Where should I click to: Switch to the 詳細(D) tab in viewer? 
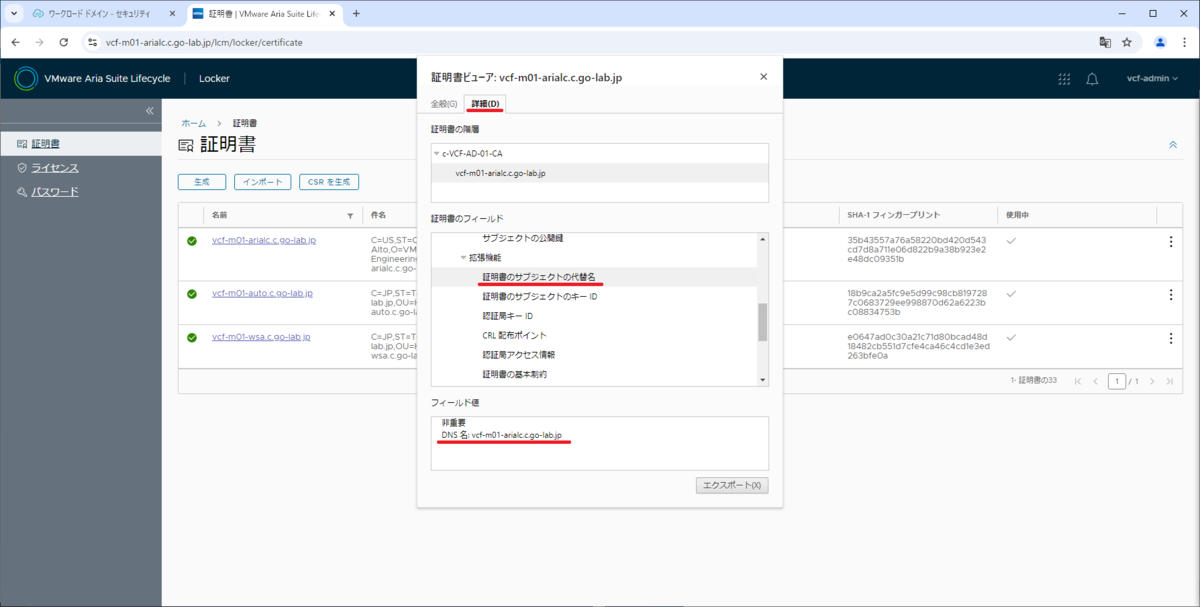[486, 104]
